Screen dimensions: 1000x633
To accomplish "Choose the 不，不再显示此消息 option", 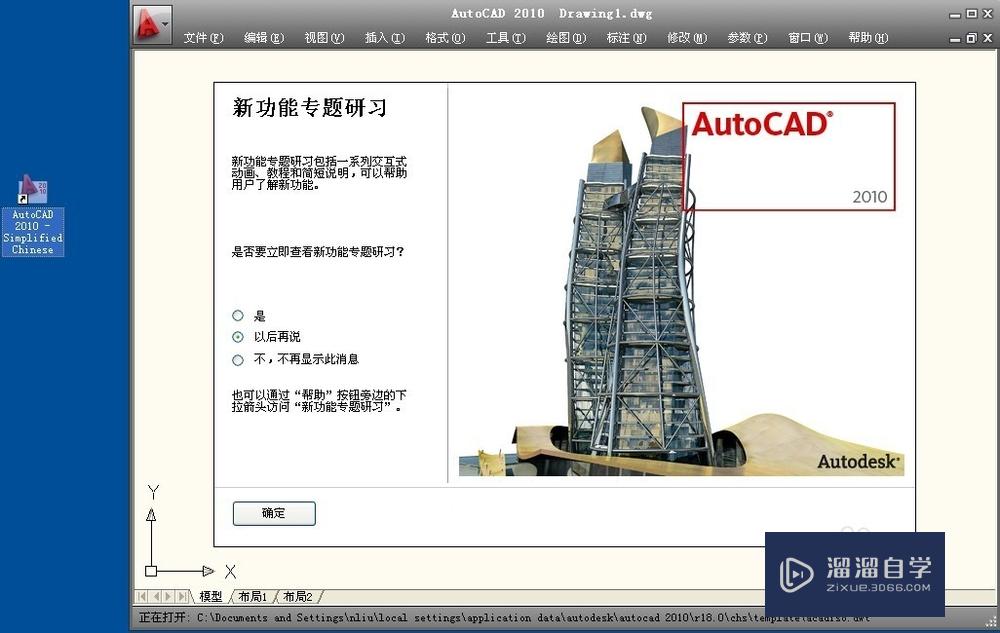I will click(236, 358).
